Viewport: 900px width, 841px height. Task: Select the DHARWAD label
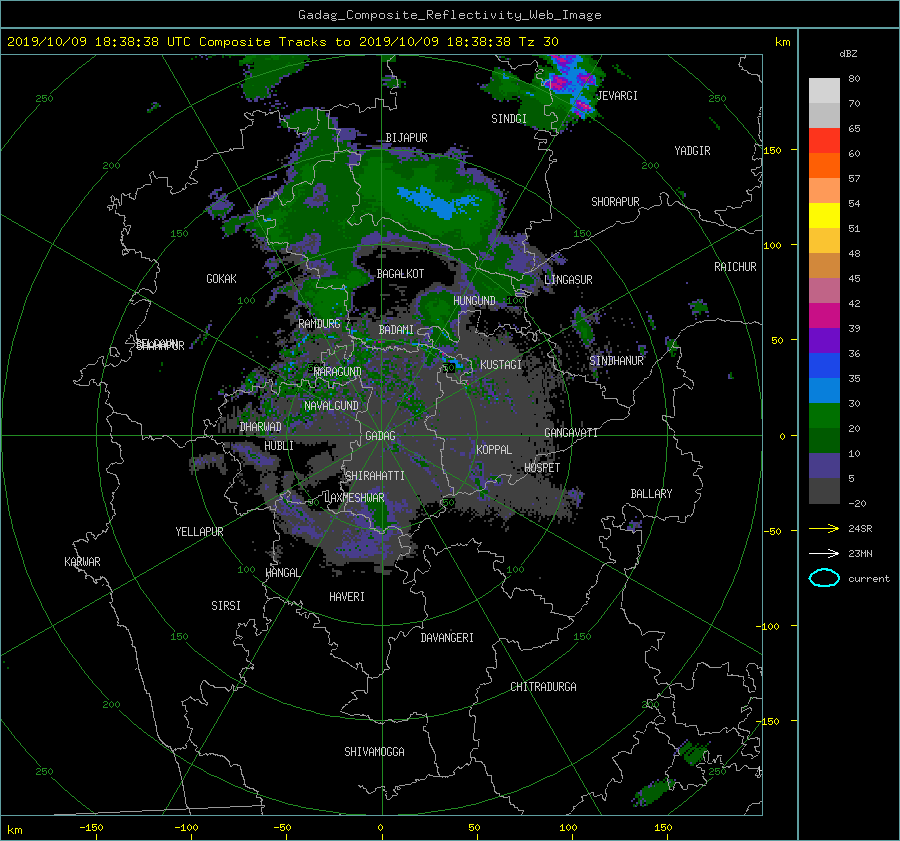coord(260,427)
